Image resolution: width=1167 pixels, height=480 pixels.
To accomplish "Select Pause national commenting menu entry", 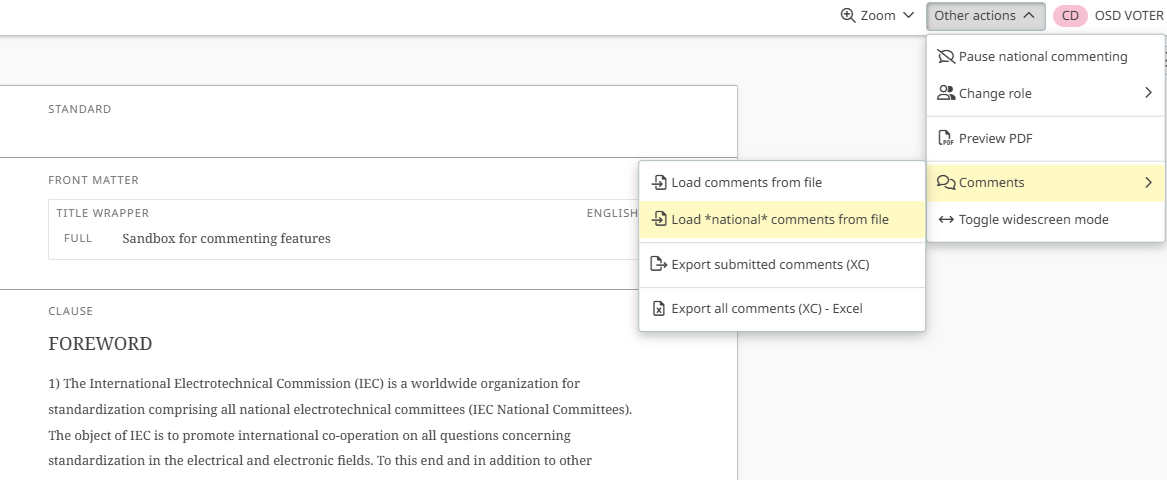I will click(x=1043, y=57).
